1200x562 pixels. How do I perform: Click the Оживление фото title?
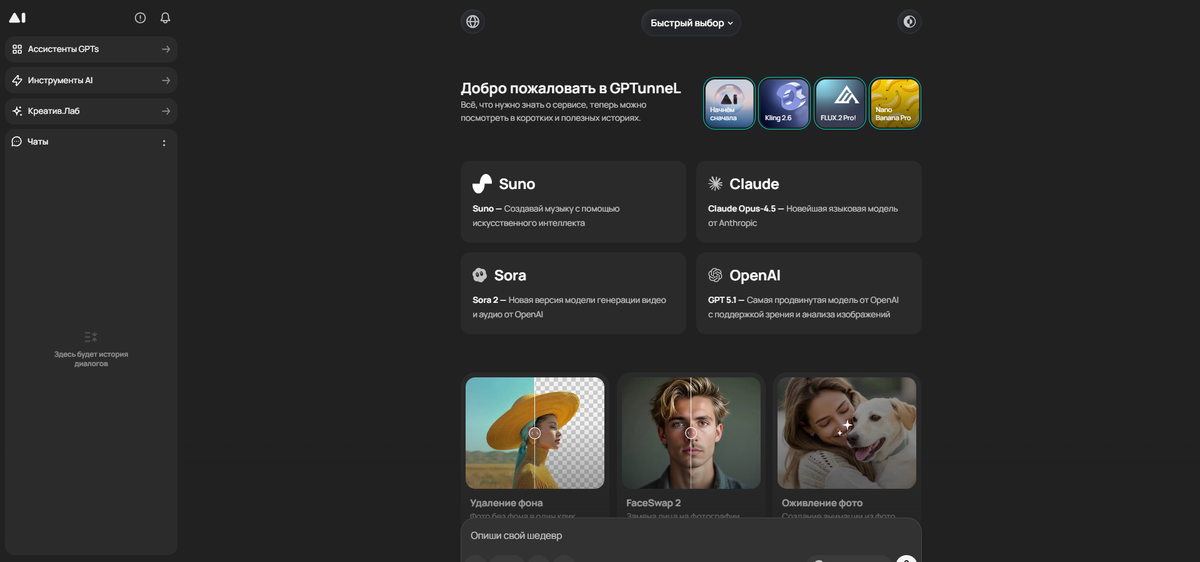pos(822,503)
